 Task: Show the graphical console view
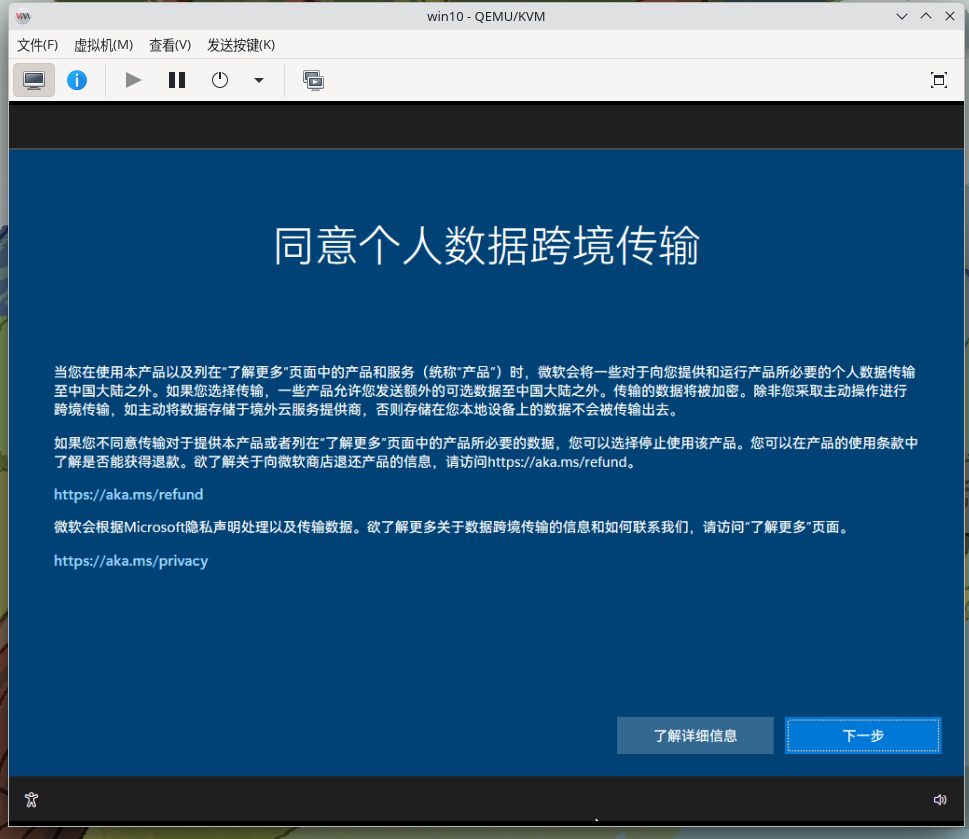(x=34, y=80)
